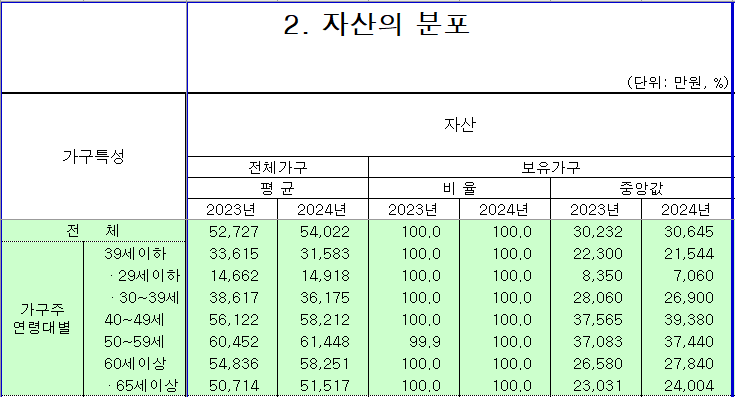This screenshot has width=735, height=397.
Task: Select the '자산' header cell
Action: point(459,125)
